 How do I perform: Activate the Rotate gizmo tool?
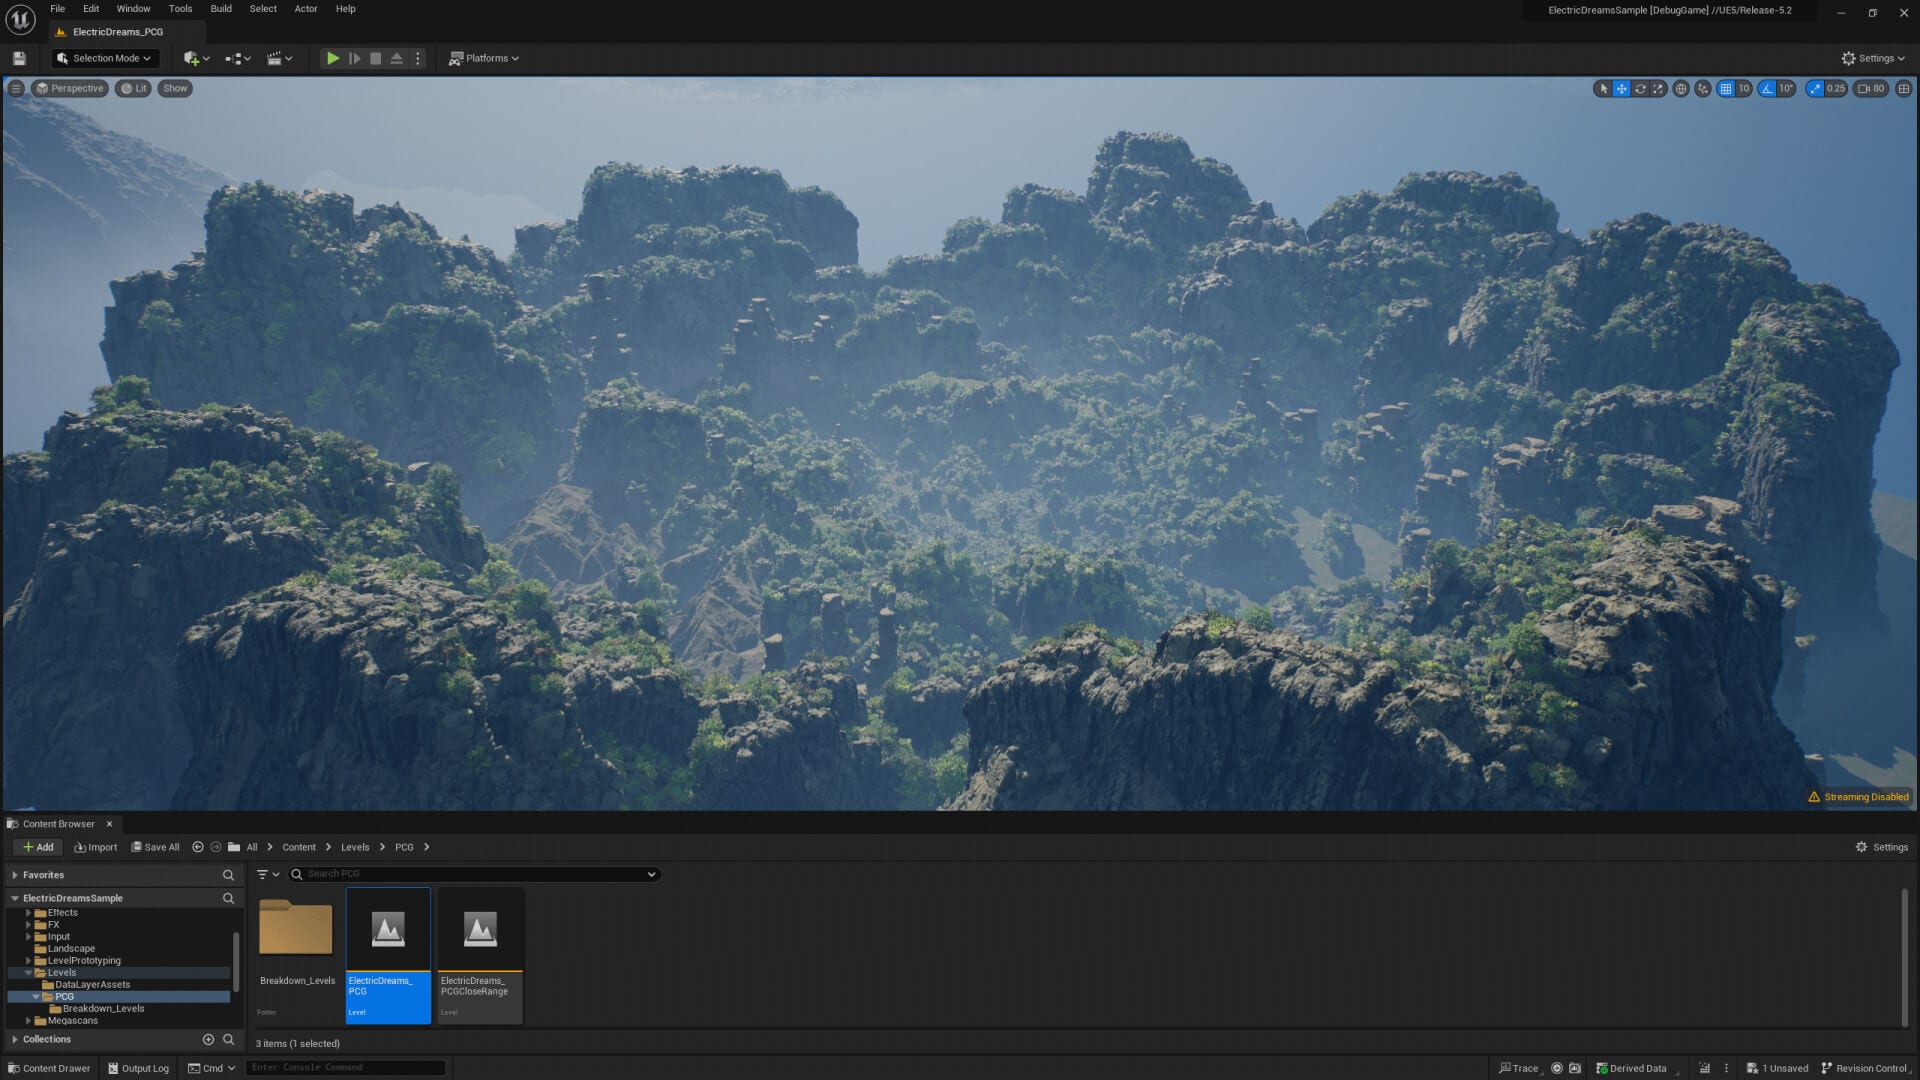click(1640, 88)
